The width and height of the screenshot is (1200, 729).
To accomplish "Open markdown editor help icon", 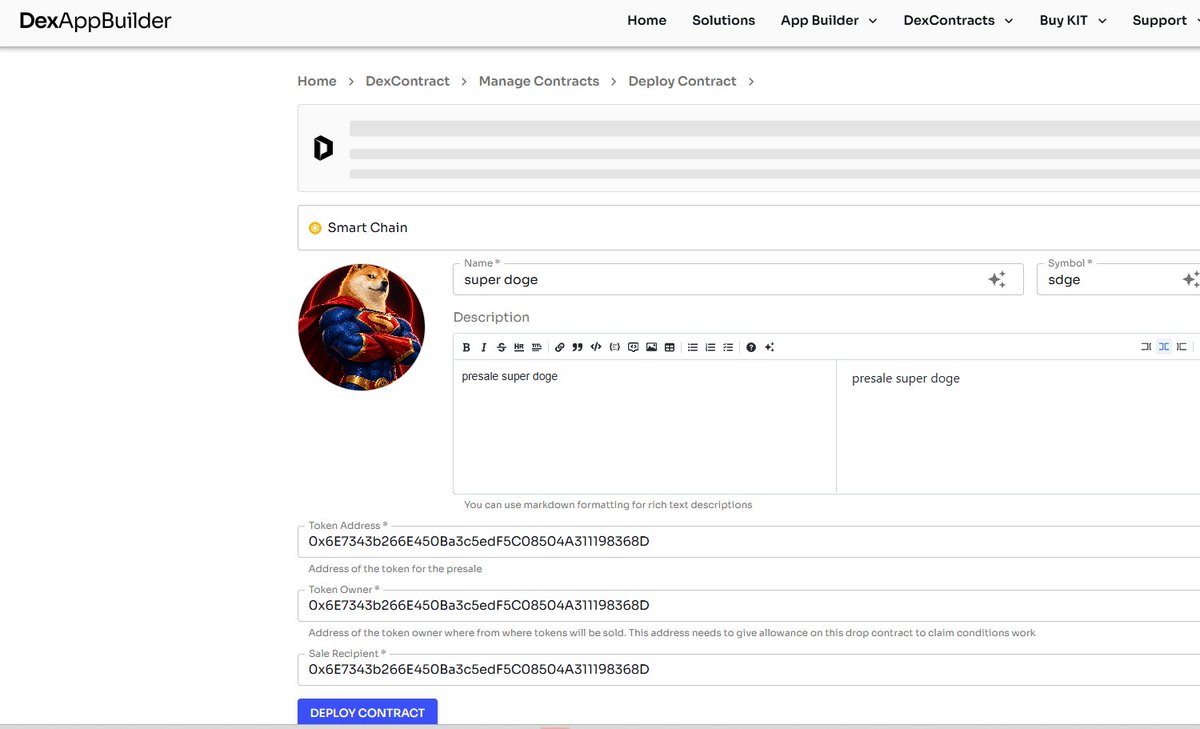I will click(751, 347).
